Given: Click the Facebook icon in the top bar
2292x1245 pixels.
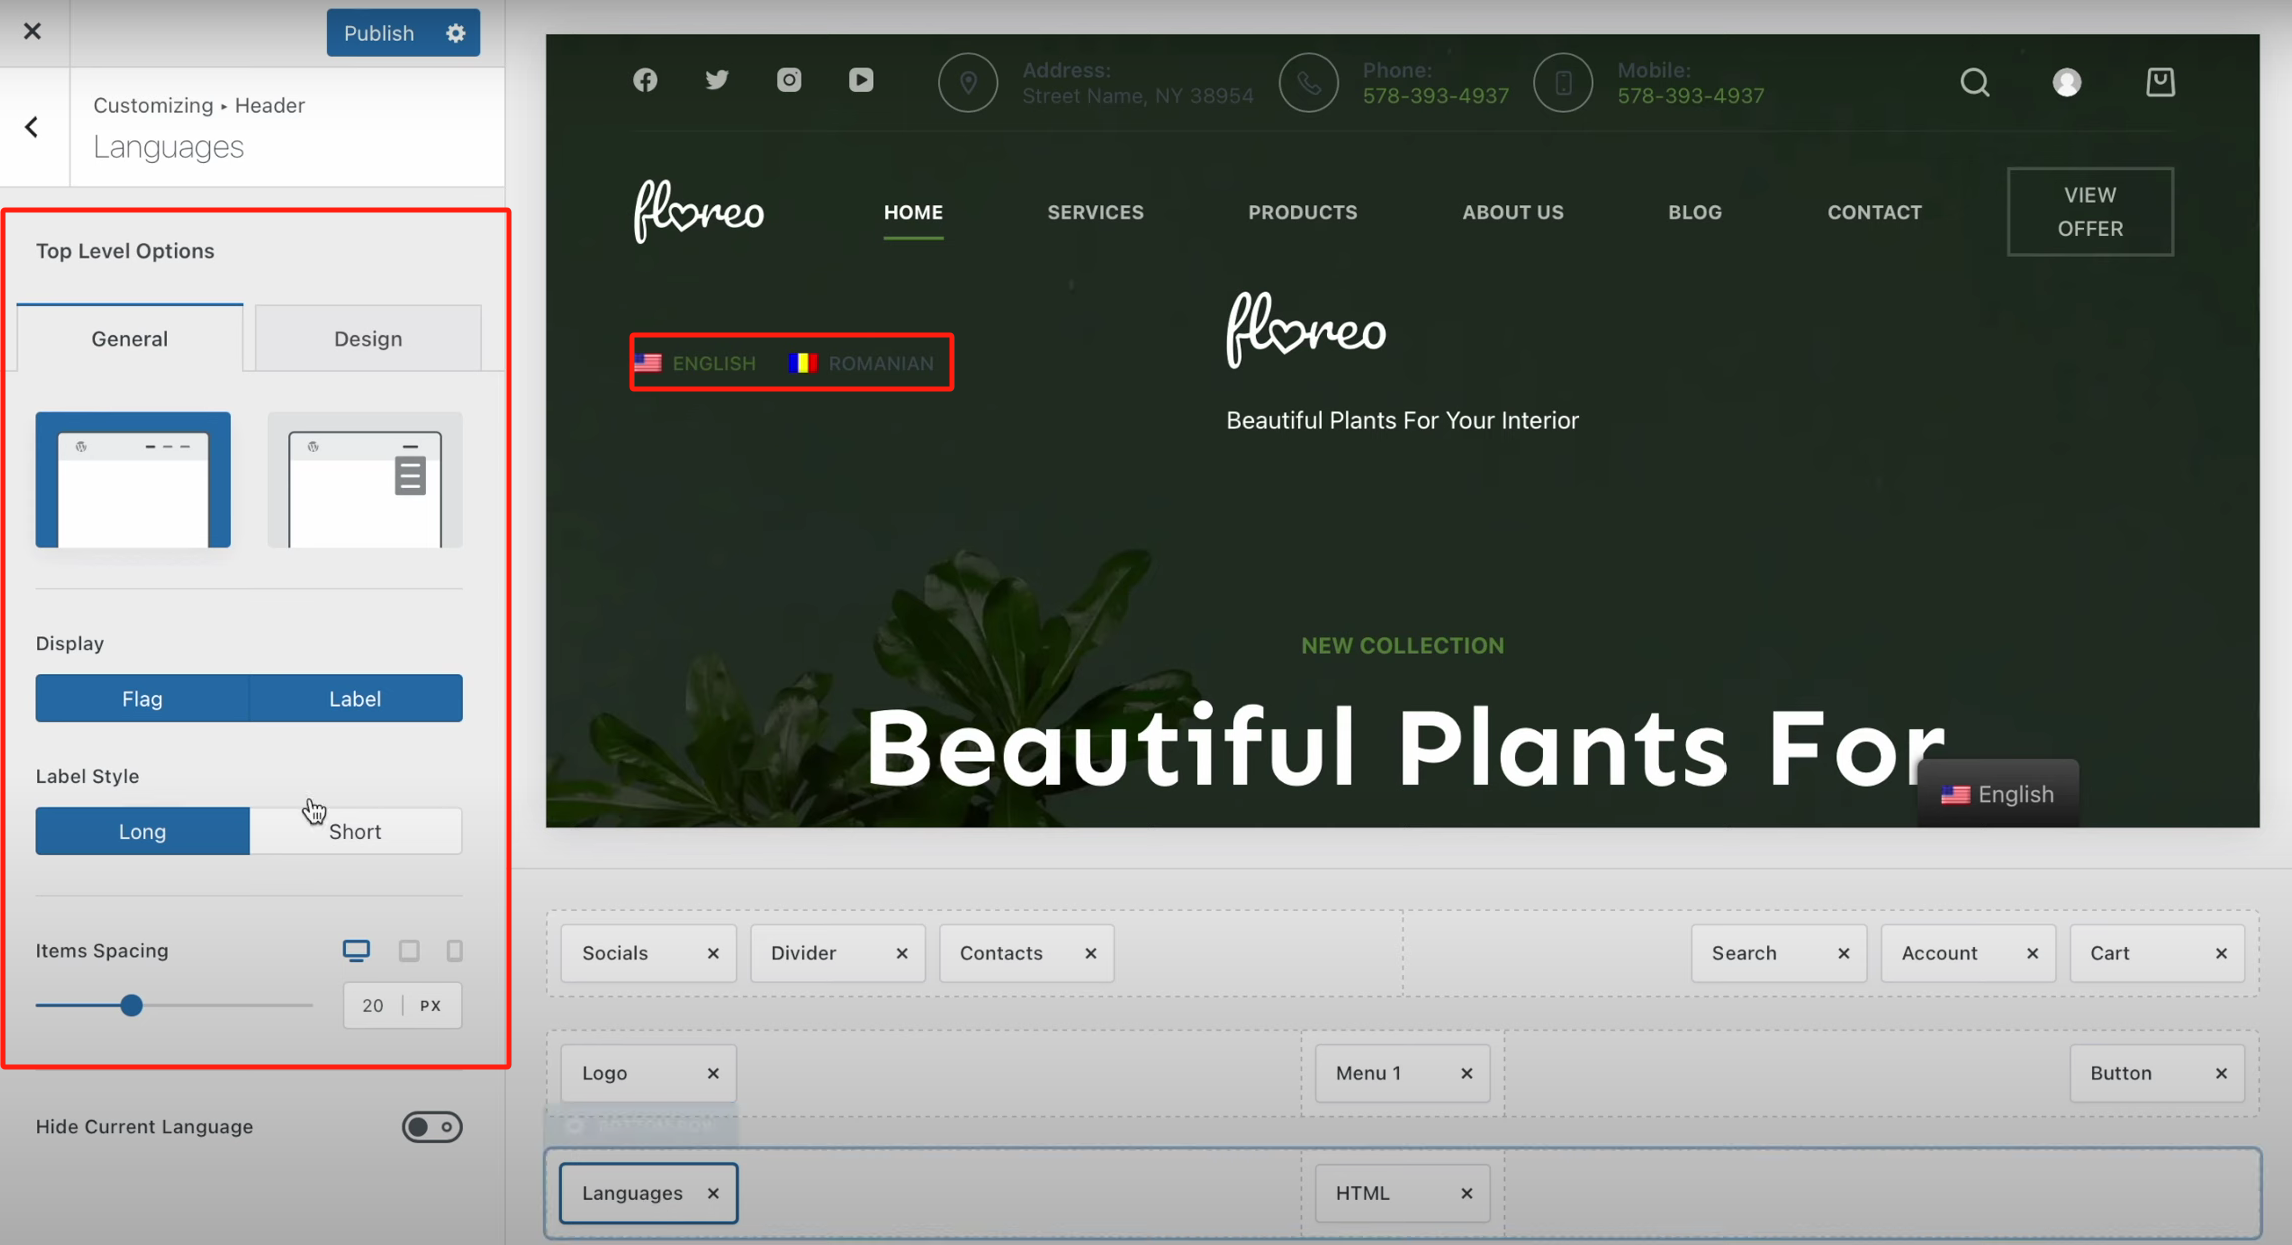Looking at the screenshot, I should (x=645, y=80).
